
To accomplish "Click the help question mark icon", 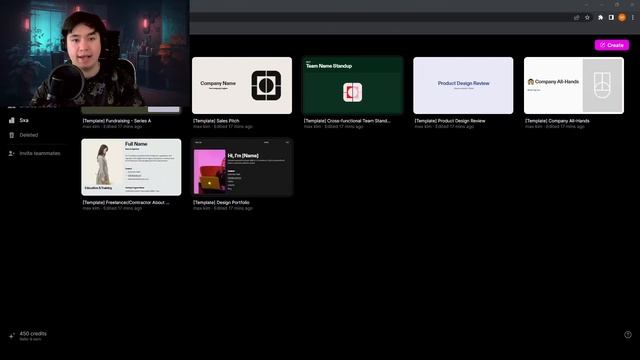I will (628, 335).
